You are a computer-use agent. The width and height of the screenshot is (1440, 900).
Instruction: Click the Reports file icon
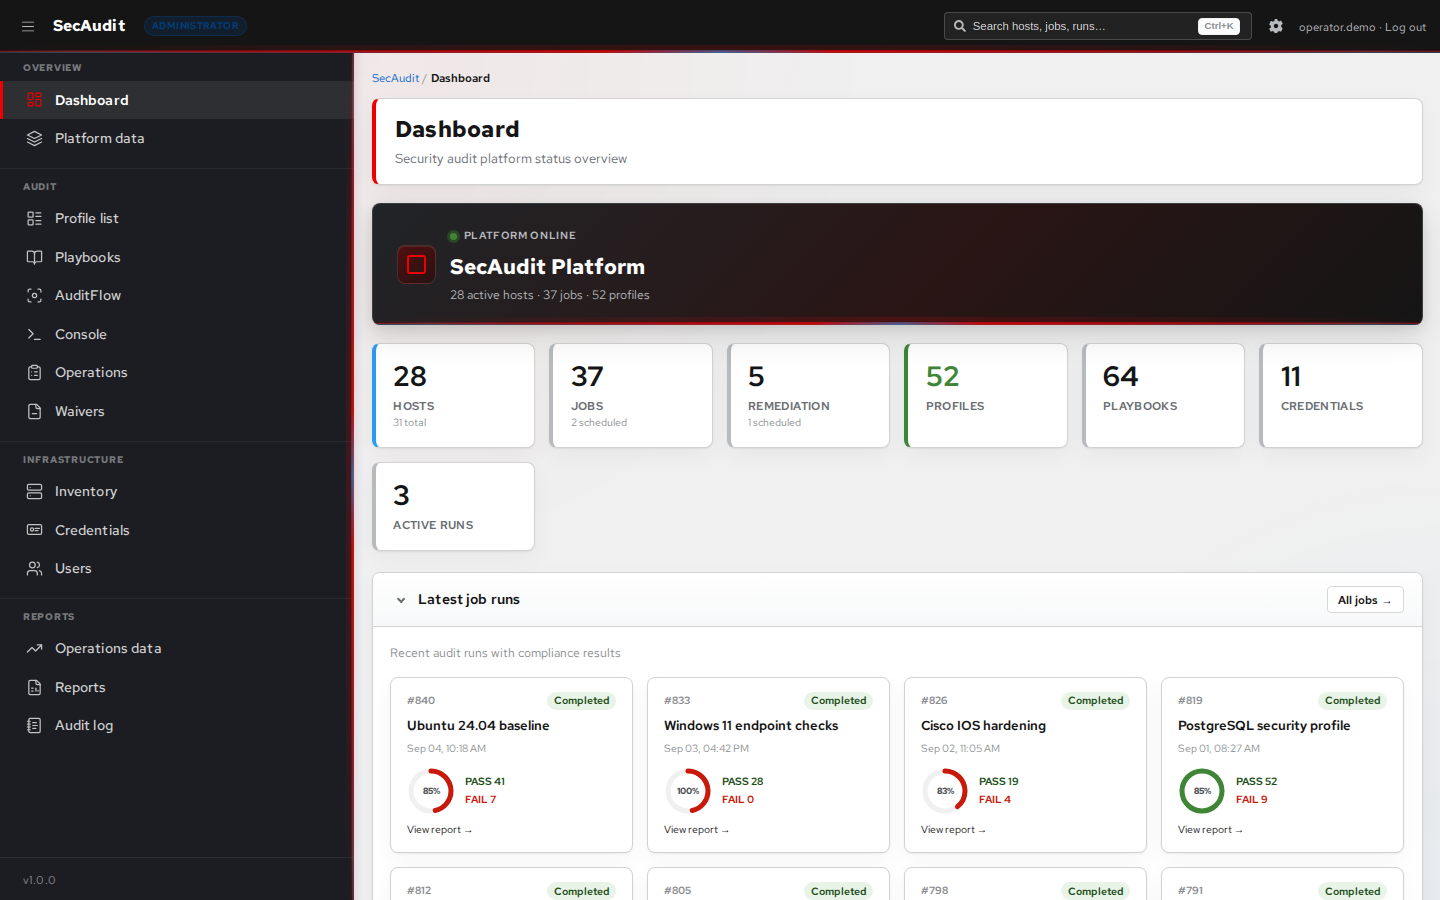pos(34,687)
